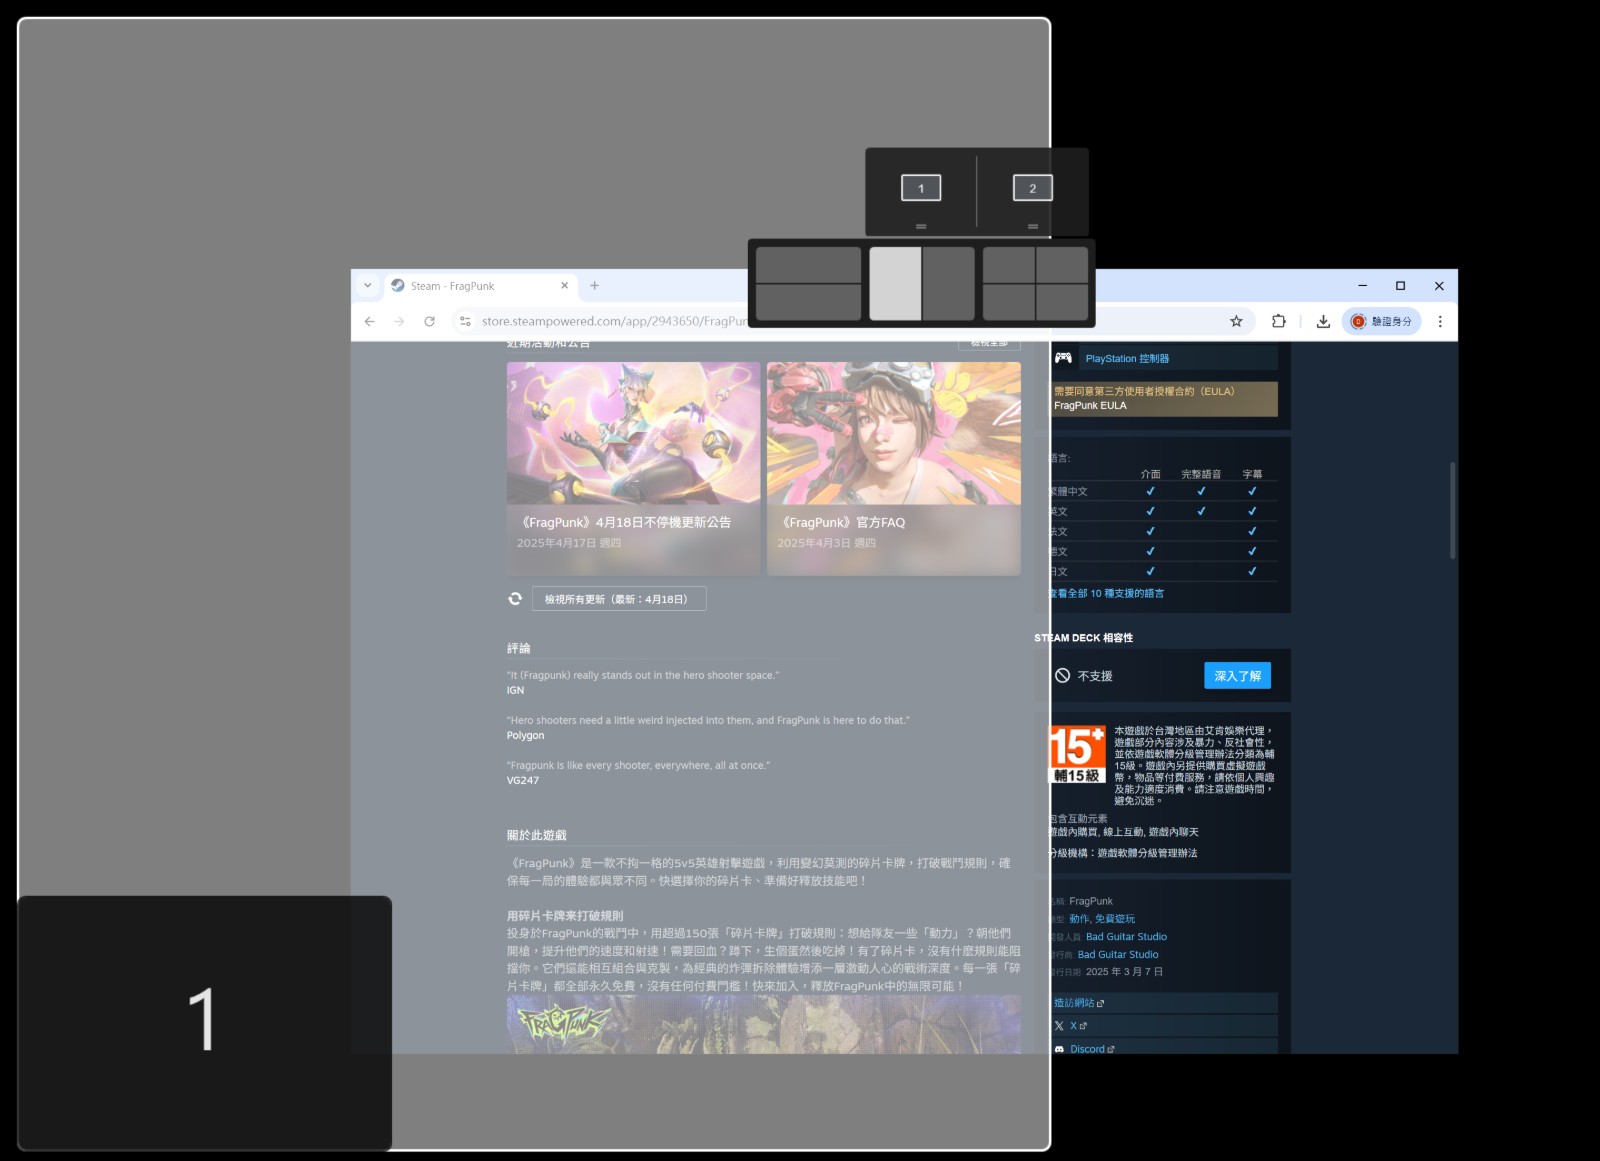Open Chrome three-dot menu
Viewport: 1600px width, 1161px height.
1440,321
